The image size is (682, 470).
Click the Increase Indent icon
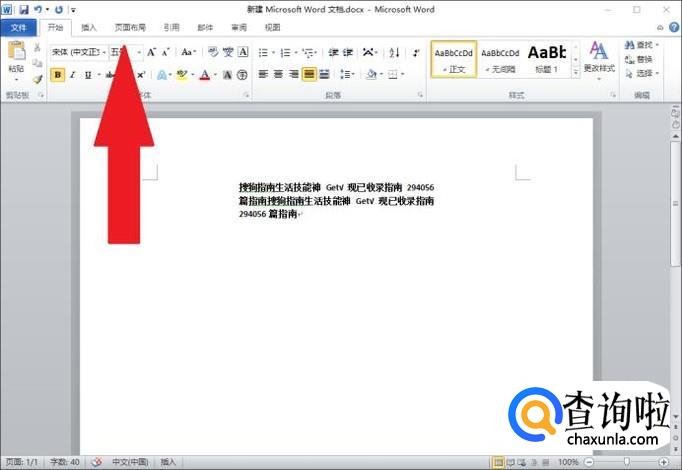tap(348, 52)
